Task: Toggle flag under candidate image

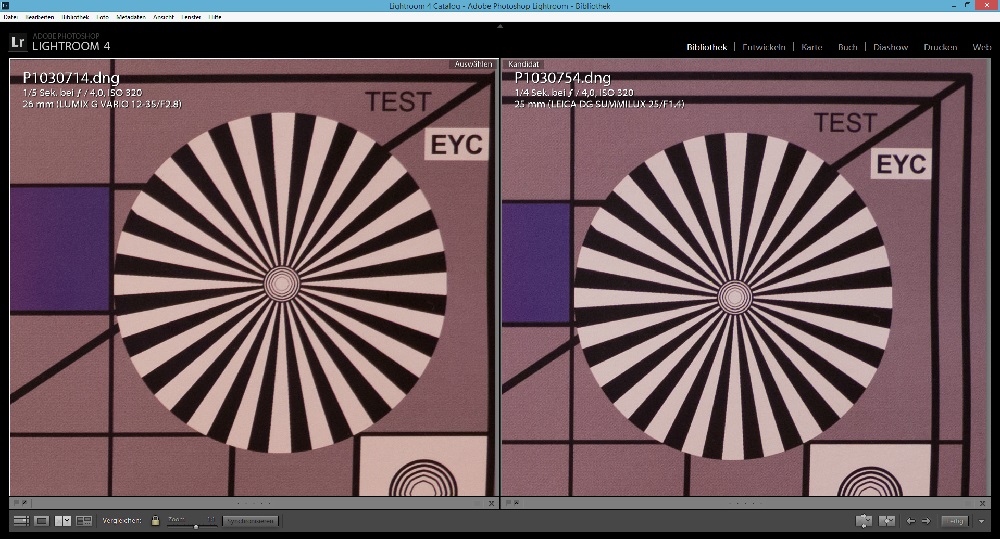Action: click(x=509, y=503)
